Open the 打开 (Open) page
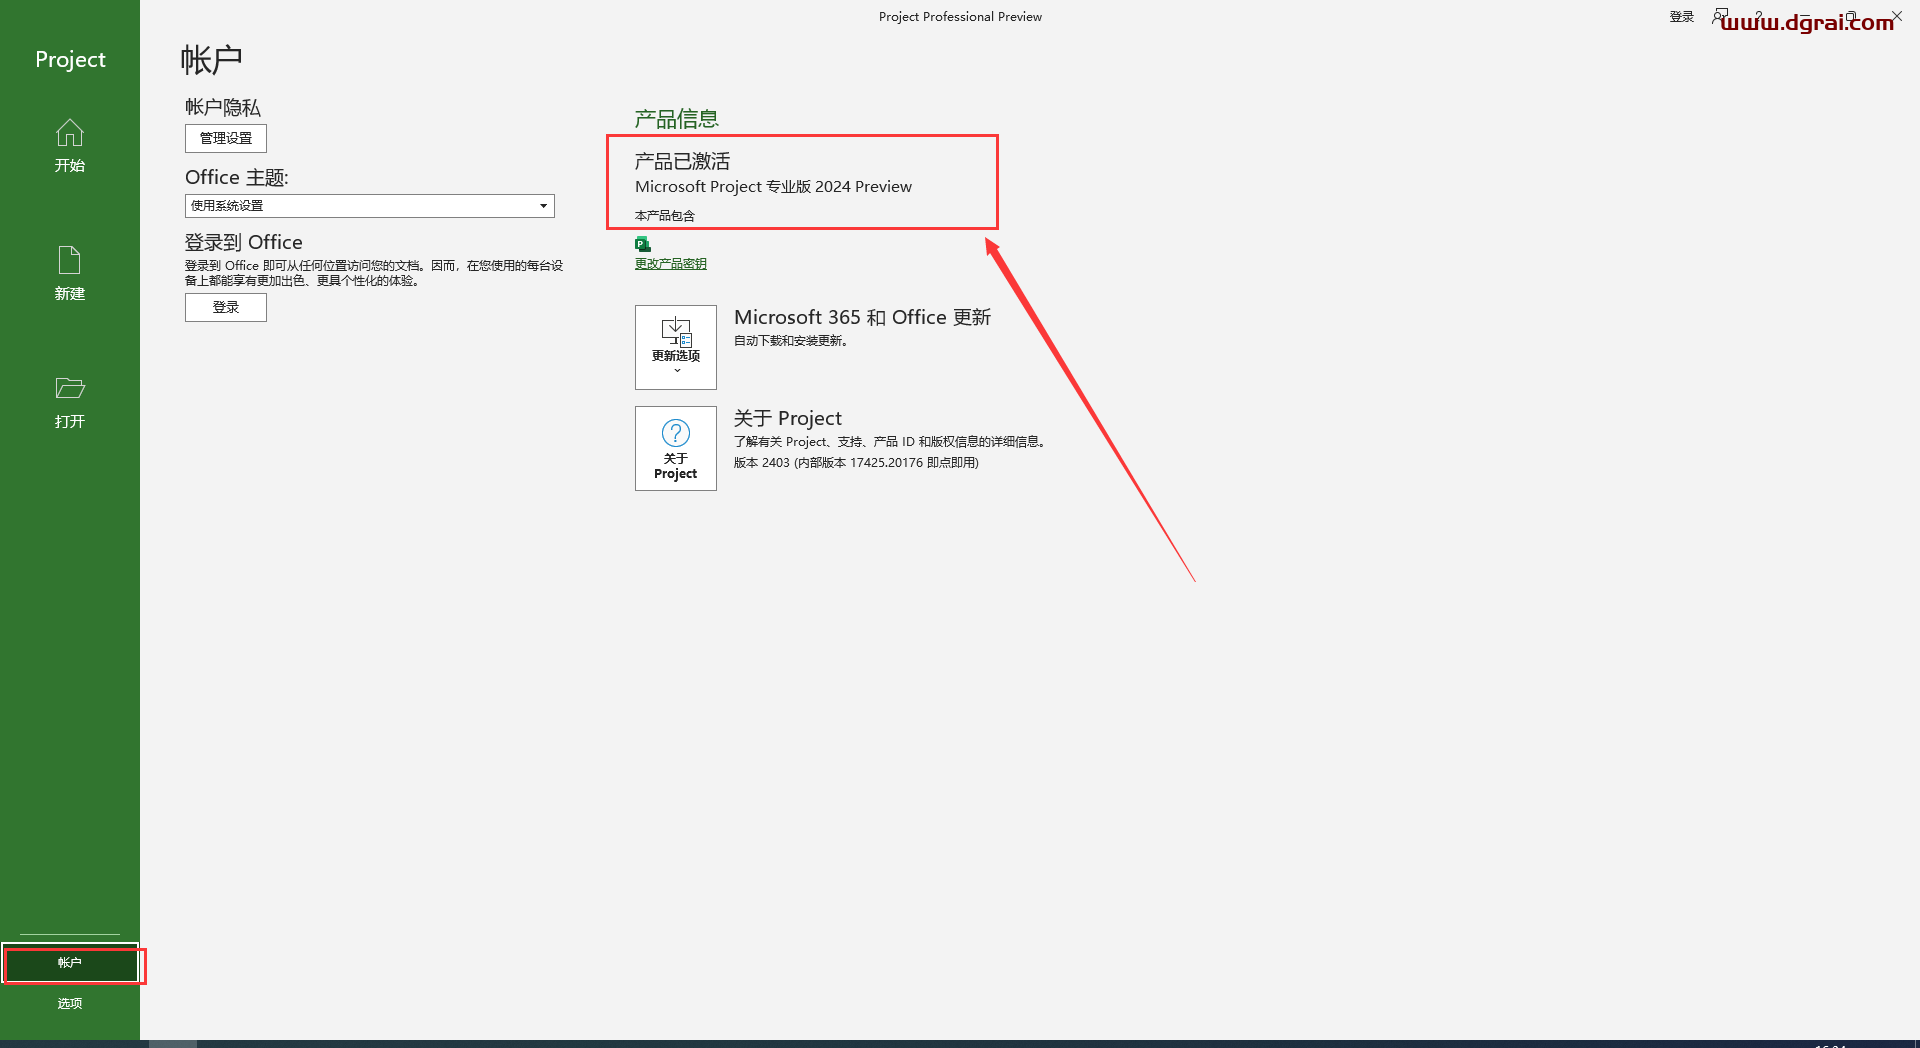The image size is (1920, 1048). [x=70, y=402]
